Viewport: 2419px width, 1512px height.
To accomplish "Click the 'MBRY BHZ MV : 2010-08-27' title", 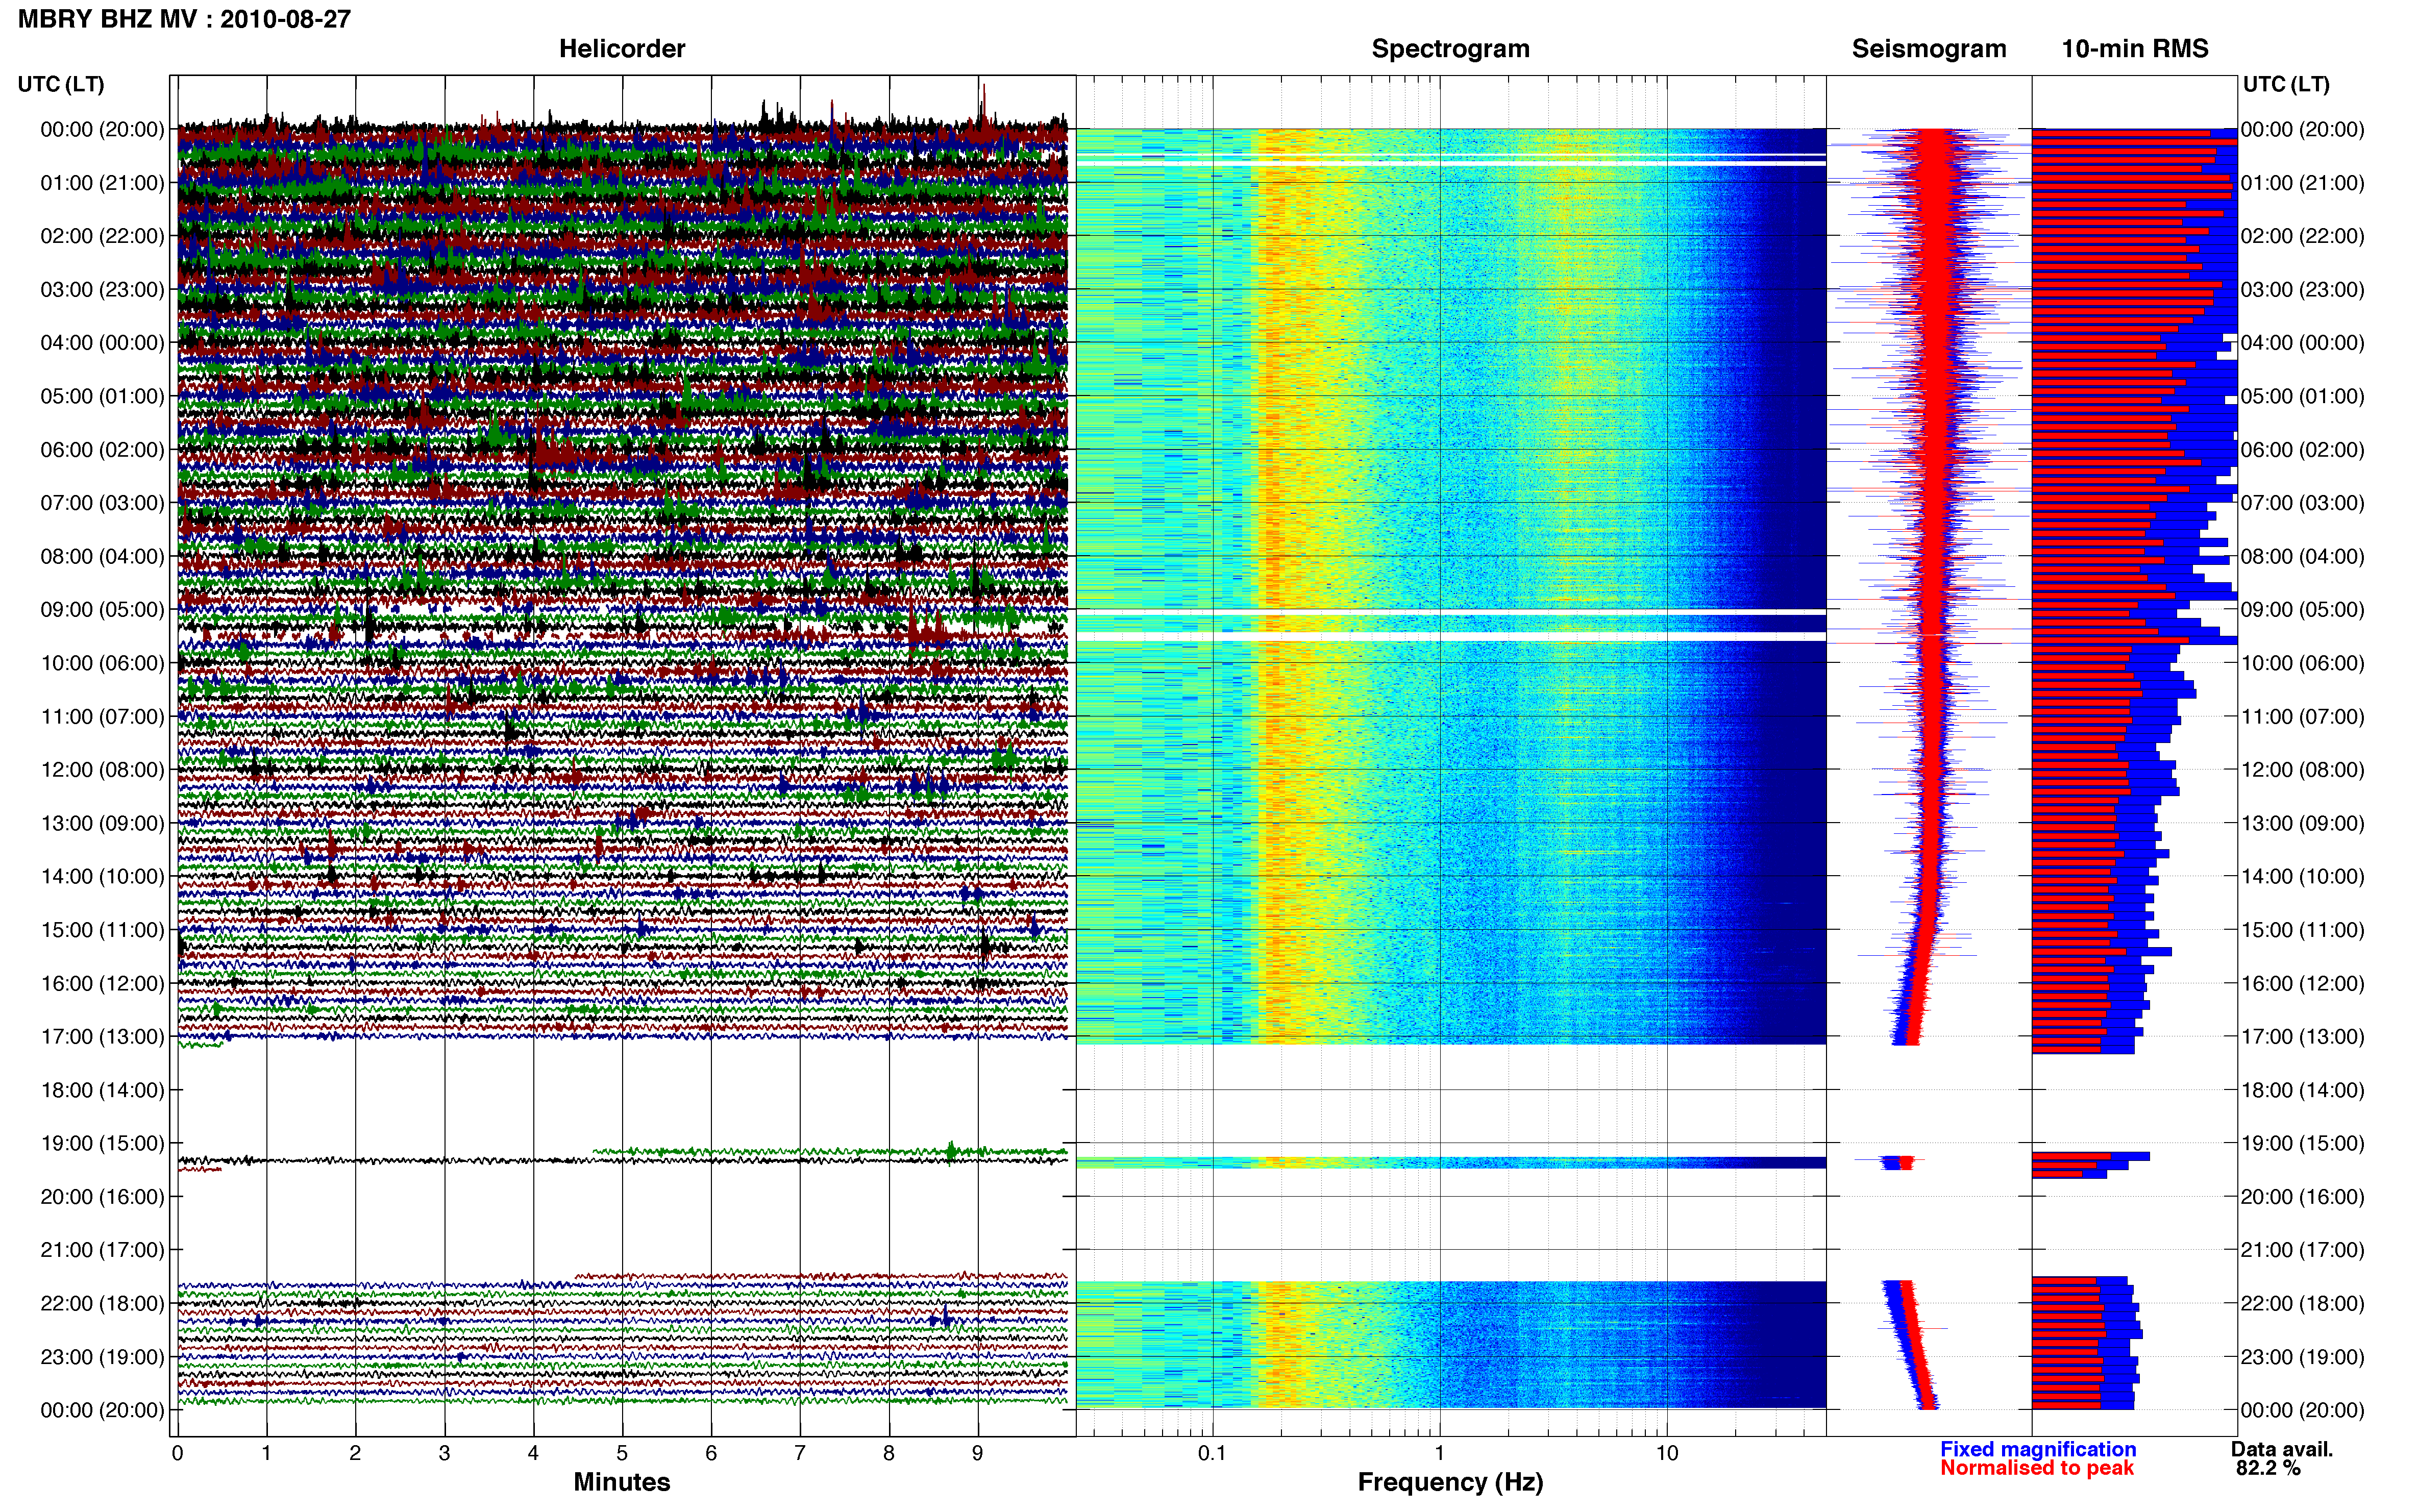I will pyautogui.click(x=184, y=19).
